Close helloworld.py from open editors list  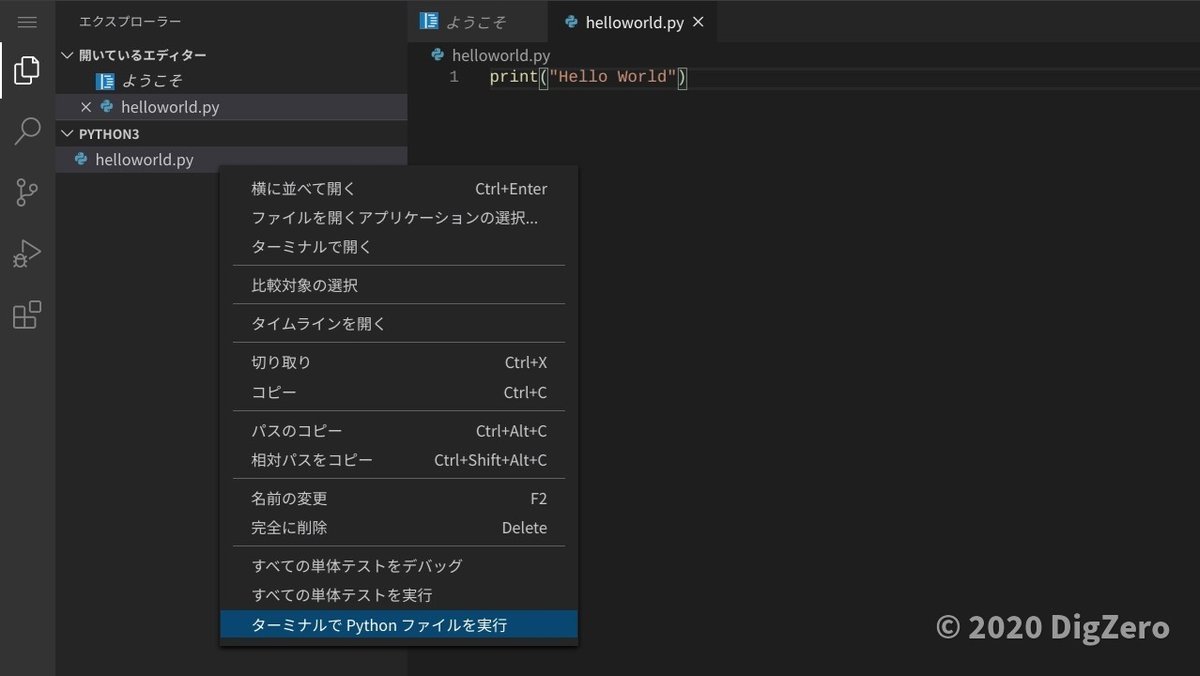pyautogui.click(x=86, y=107)
